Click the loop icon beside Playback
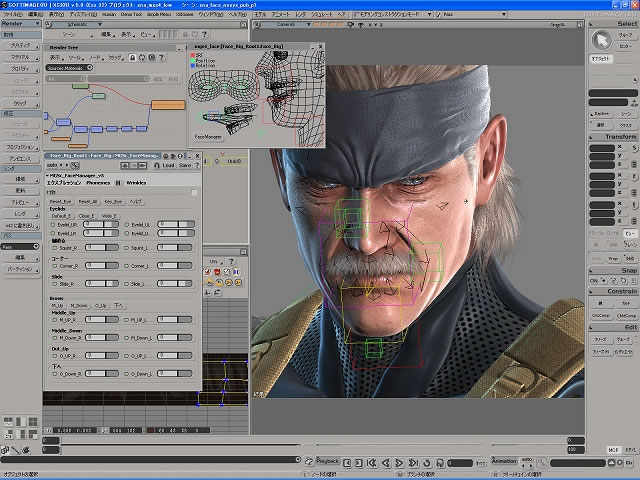640x480 pixels. coord(309,461)
